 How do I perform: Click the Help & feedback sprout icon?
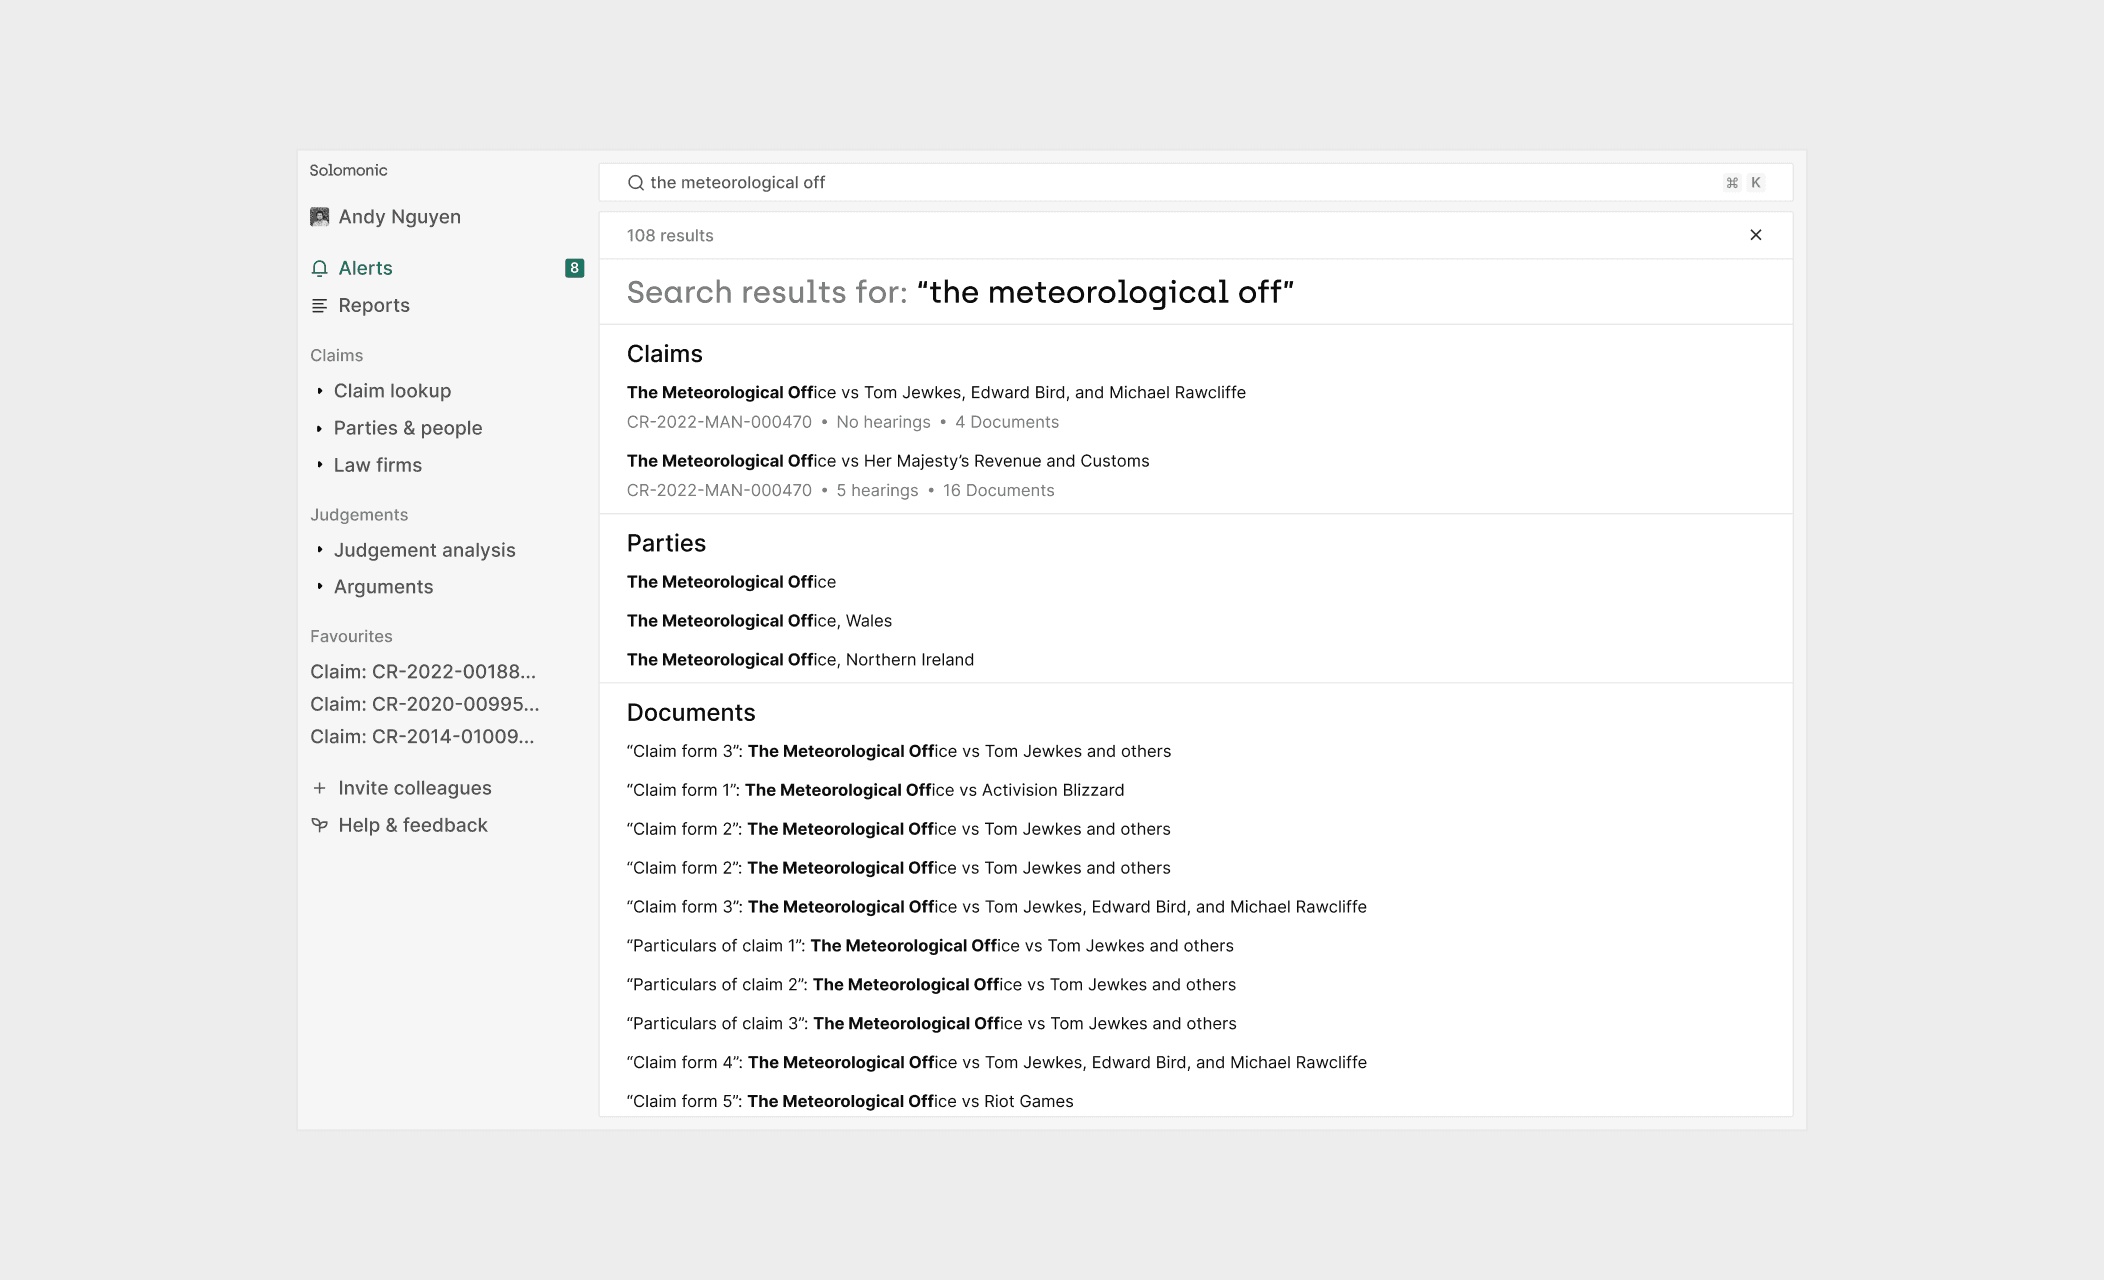(x=319, y=825)
